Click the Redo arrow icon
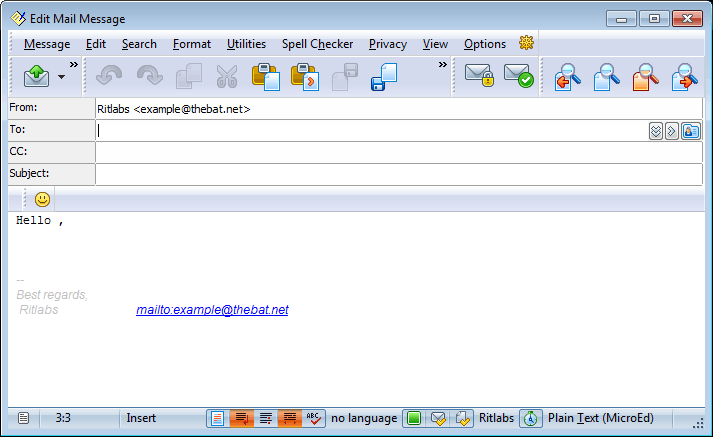This screenshot has height=437, width=713. coord(149,76)
